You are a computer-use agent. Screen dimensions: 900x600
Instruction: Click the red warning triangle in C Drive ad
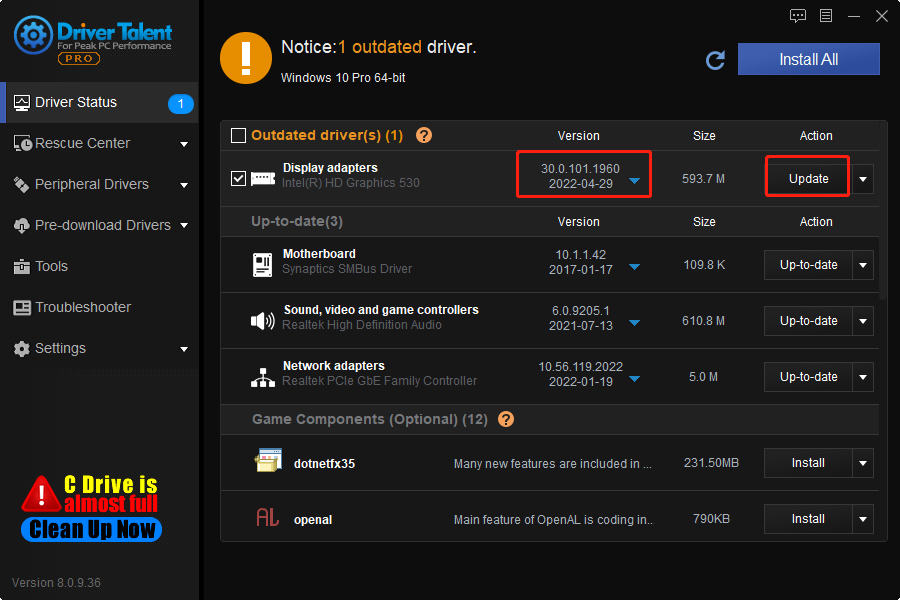coord(41,494)
